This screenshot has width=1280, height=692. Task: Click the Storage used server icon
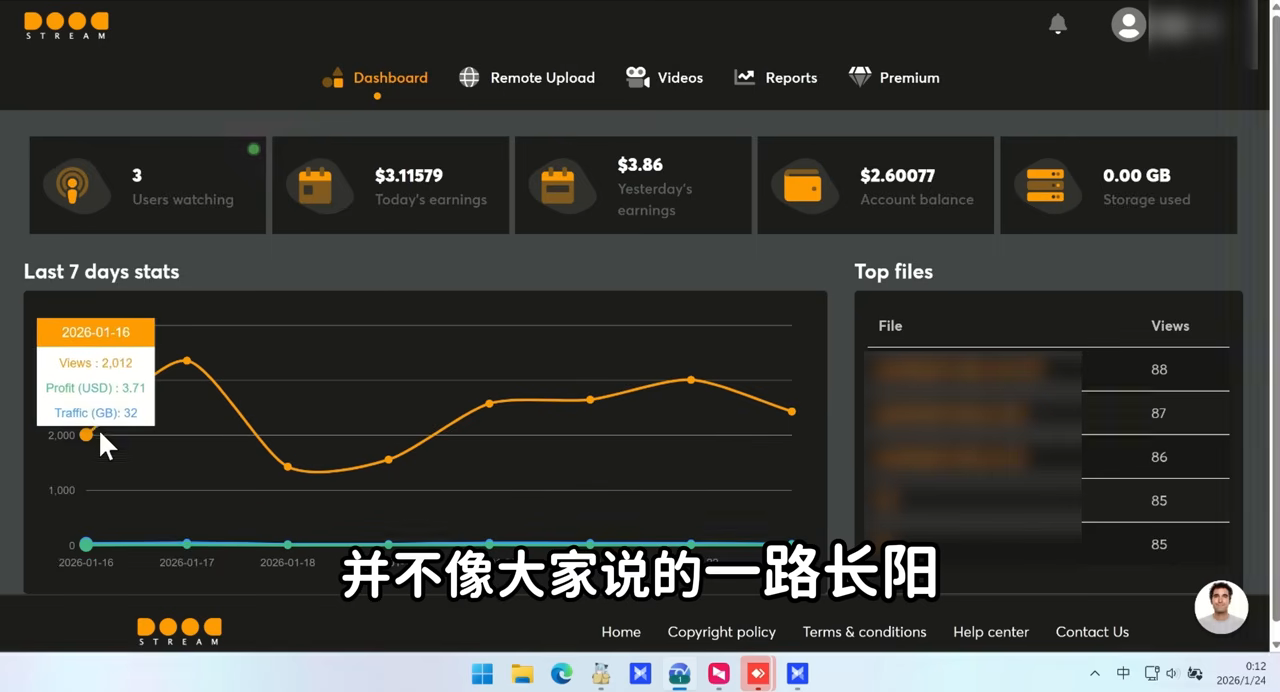1045,186
